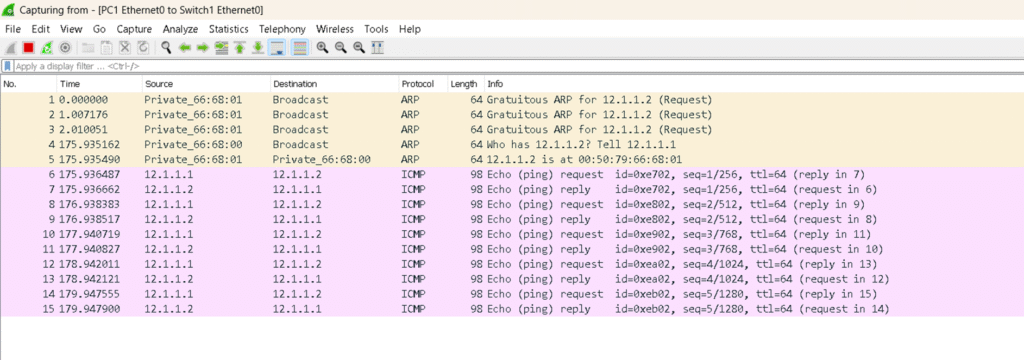Open the File menu

click(13, 29)
